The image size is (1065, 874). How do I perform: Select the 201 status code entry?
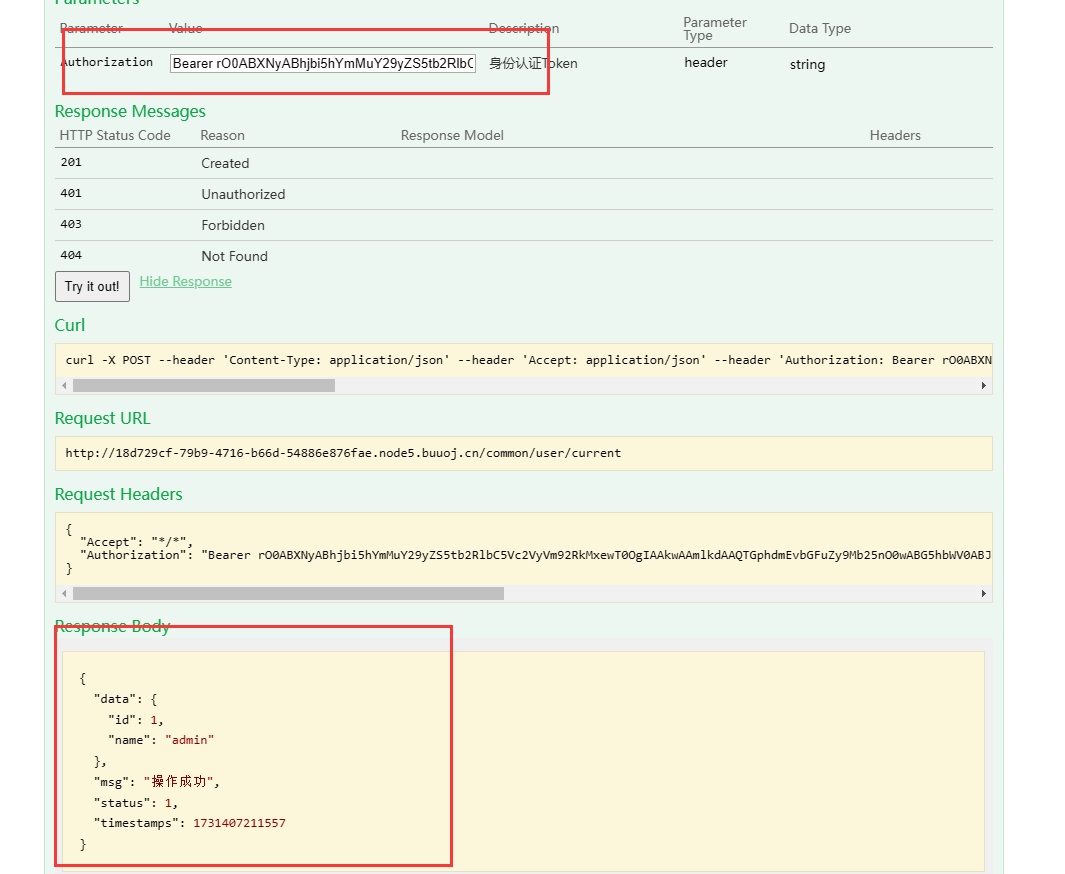(x=71, y=163)
